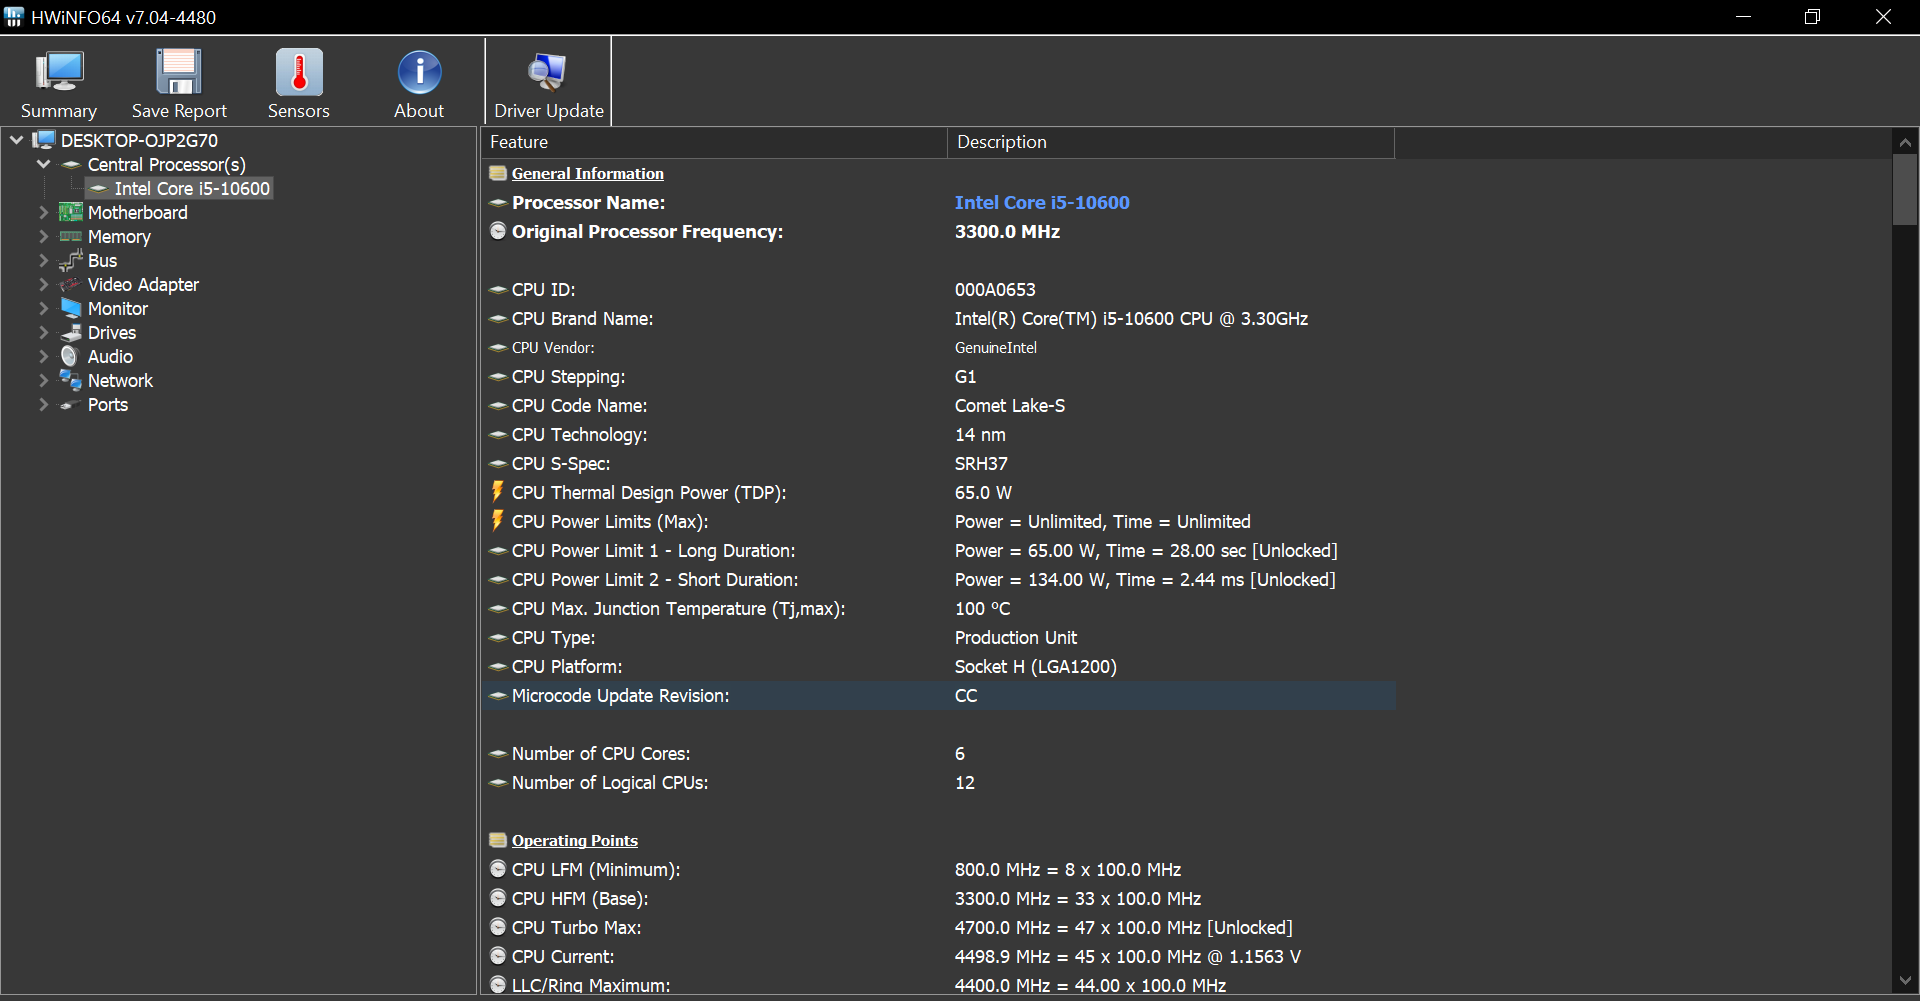Click the lightning icon beside CPU TDP
This screenshot has width=1920, height=1001.
[x=497, y=491]
